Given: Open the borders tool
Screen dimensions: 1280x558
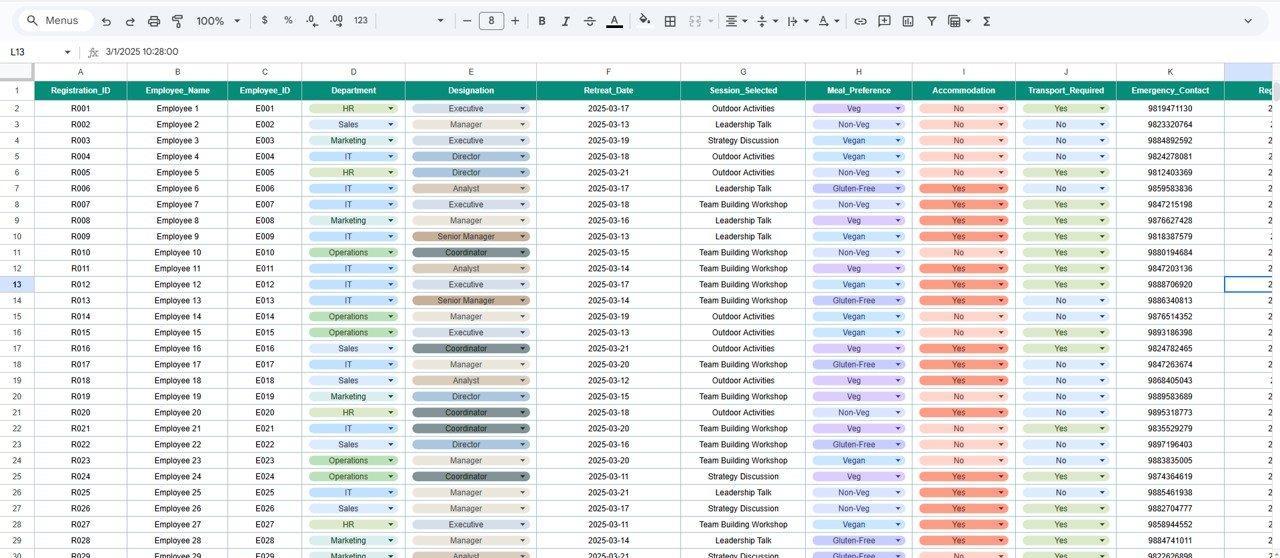Looking at the screenshot, I should point(670,21).
